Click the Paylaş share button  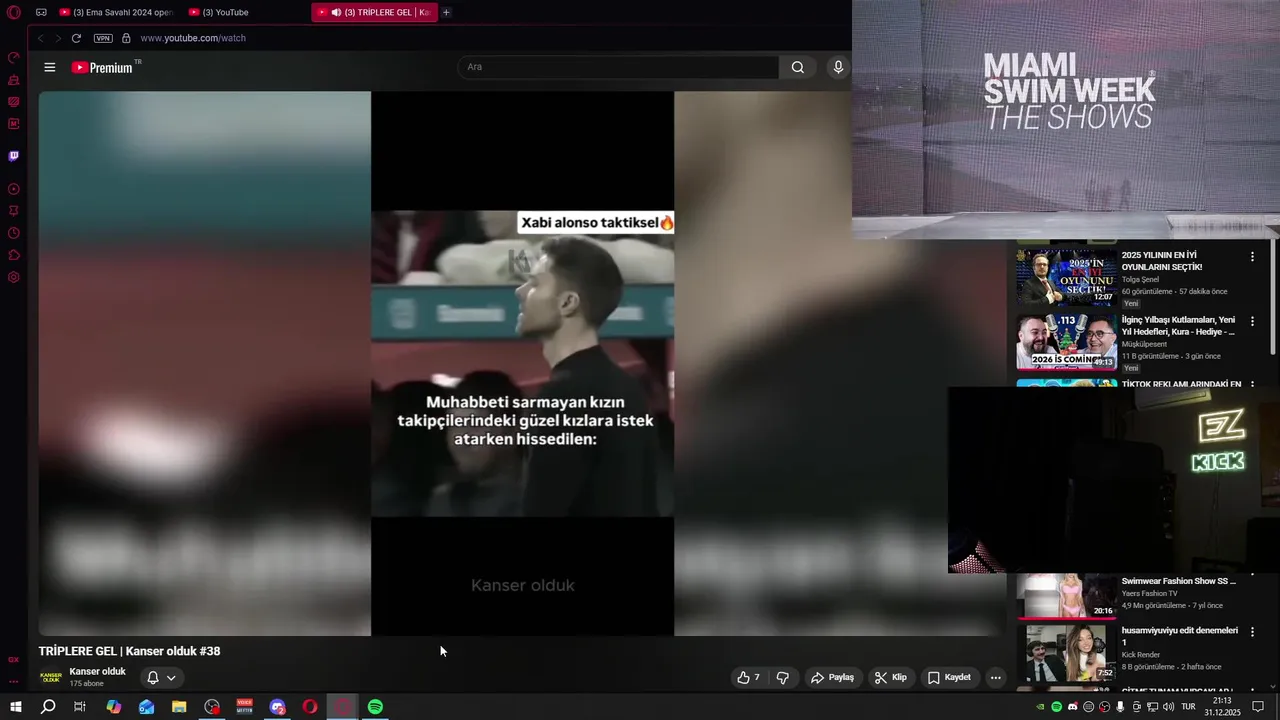(x=832, y=677)
